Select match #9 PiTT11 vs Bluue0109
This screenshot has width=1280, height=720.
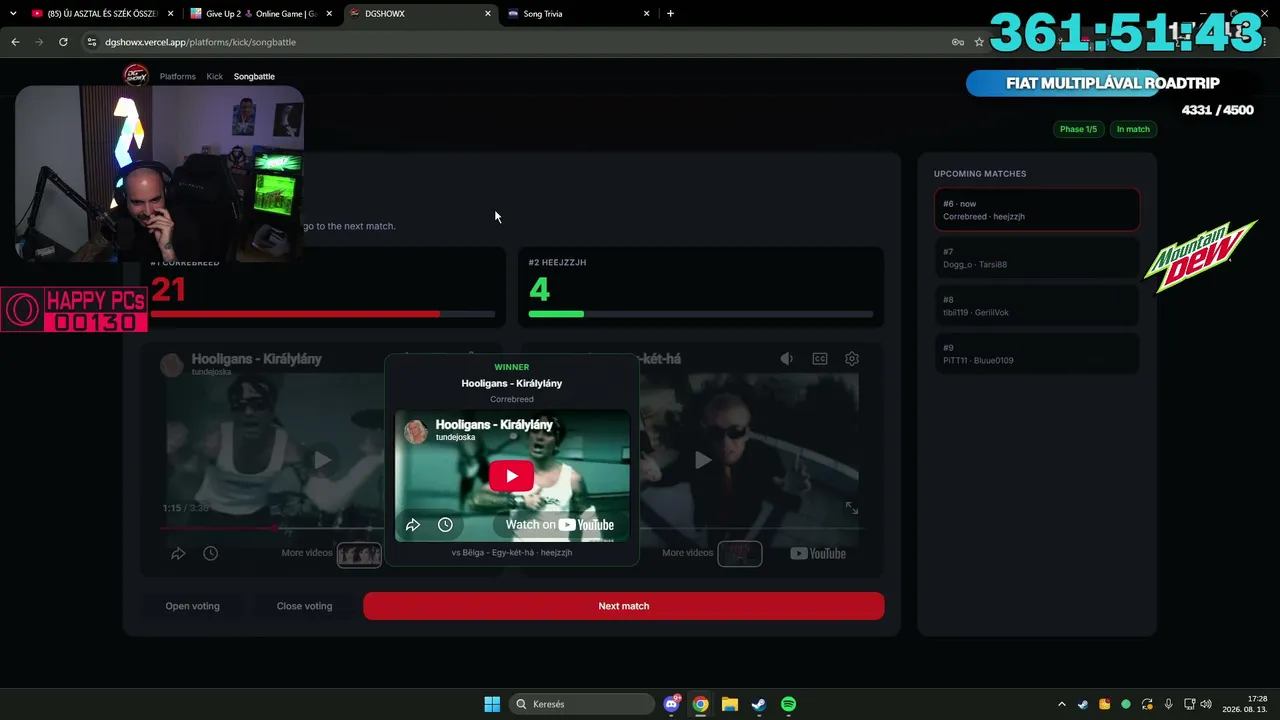[1037, 354]
